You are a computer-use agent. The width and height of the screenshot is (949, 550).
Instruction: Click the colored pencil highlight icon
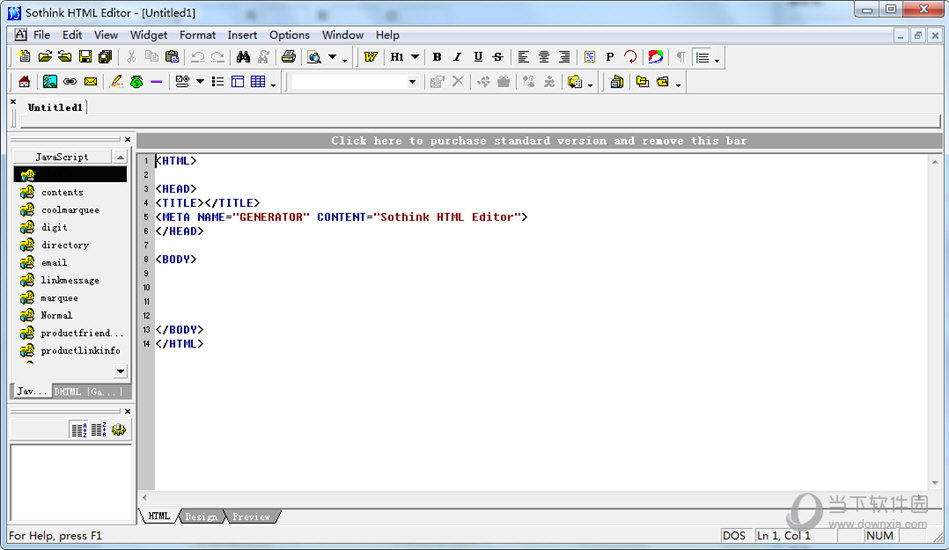[x=116, y=82]
